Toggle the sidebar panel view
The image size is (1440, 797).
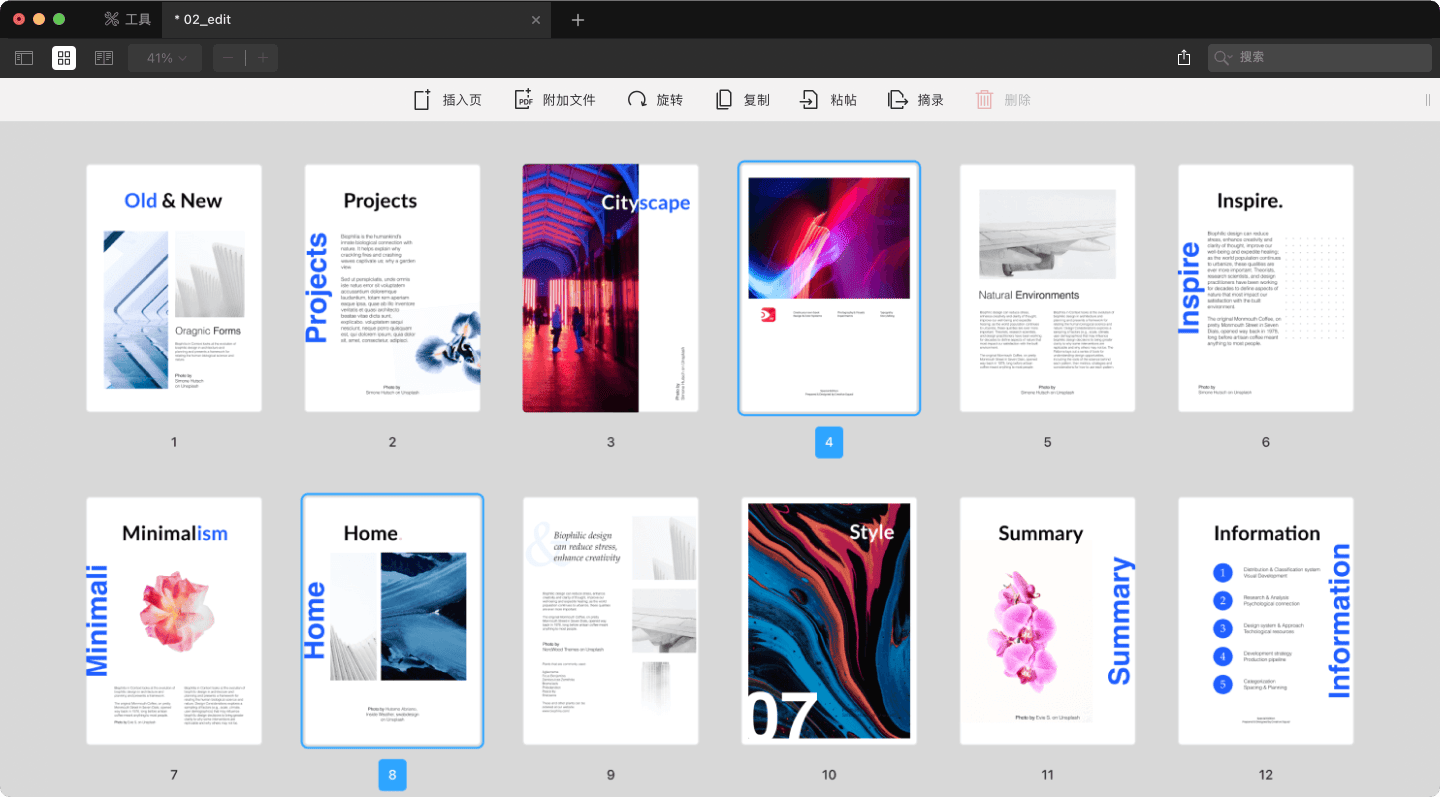(x=24, y=58)
